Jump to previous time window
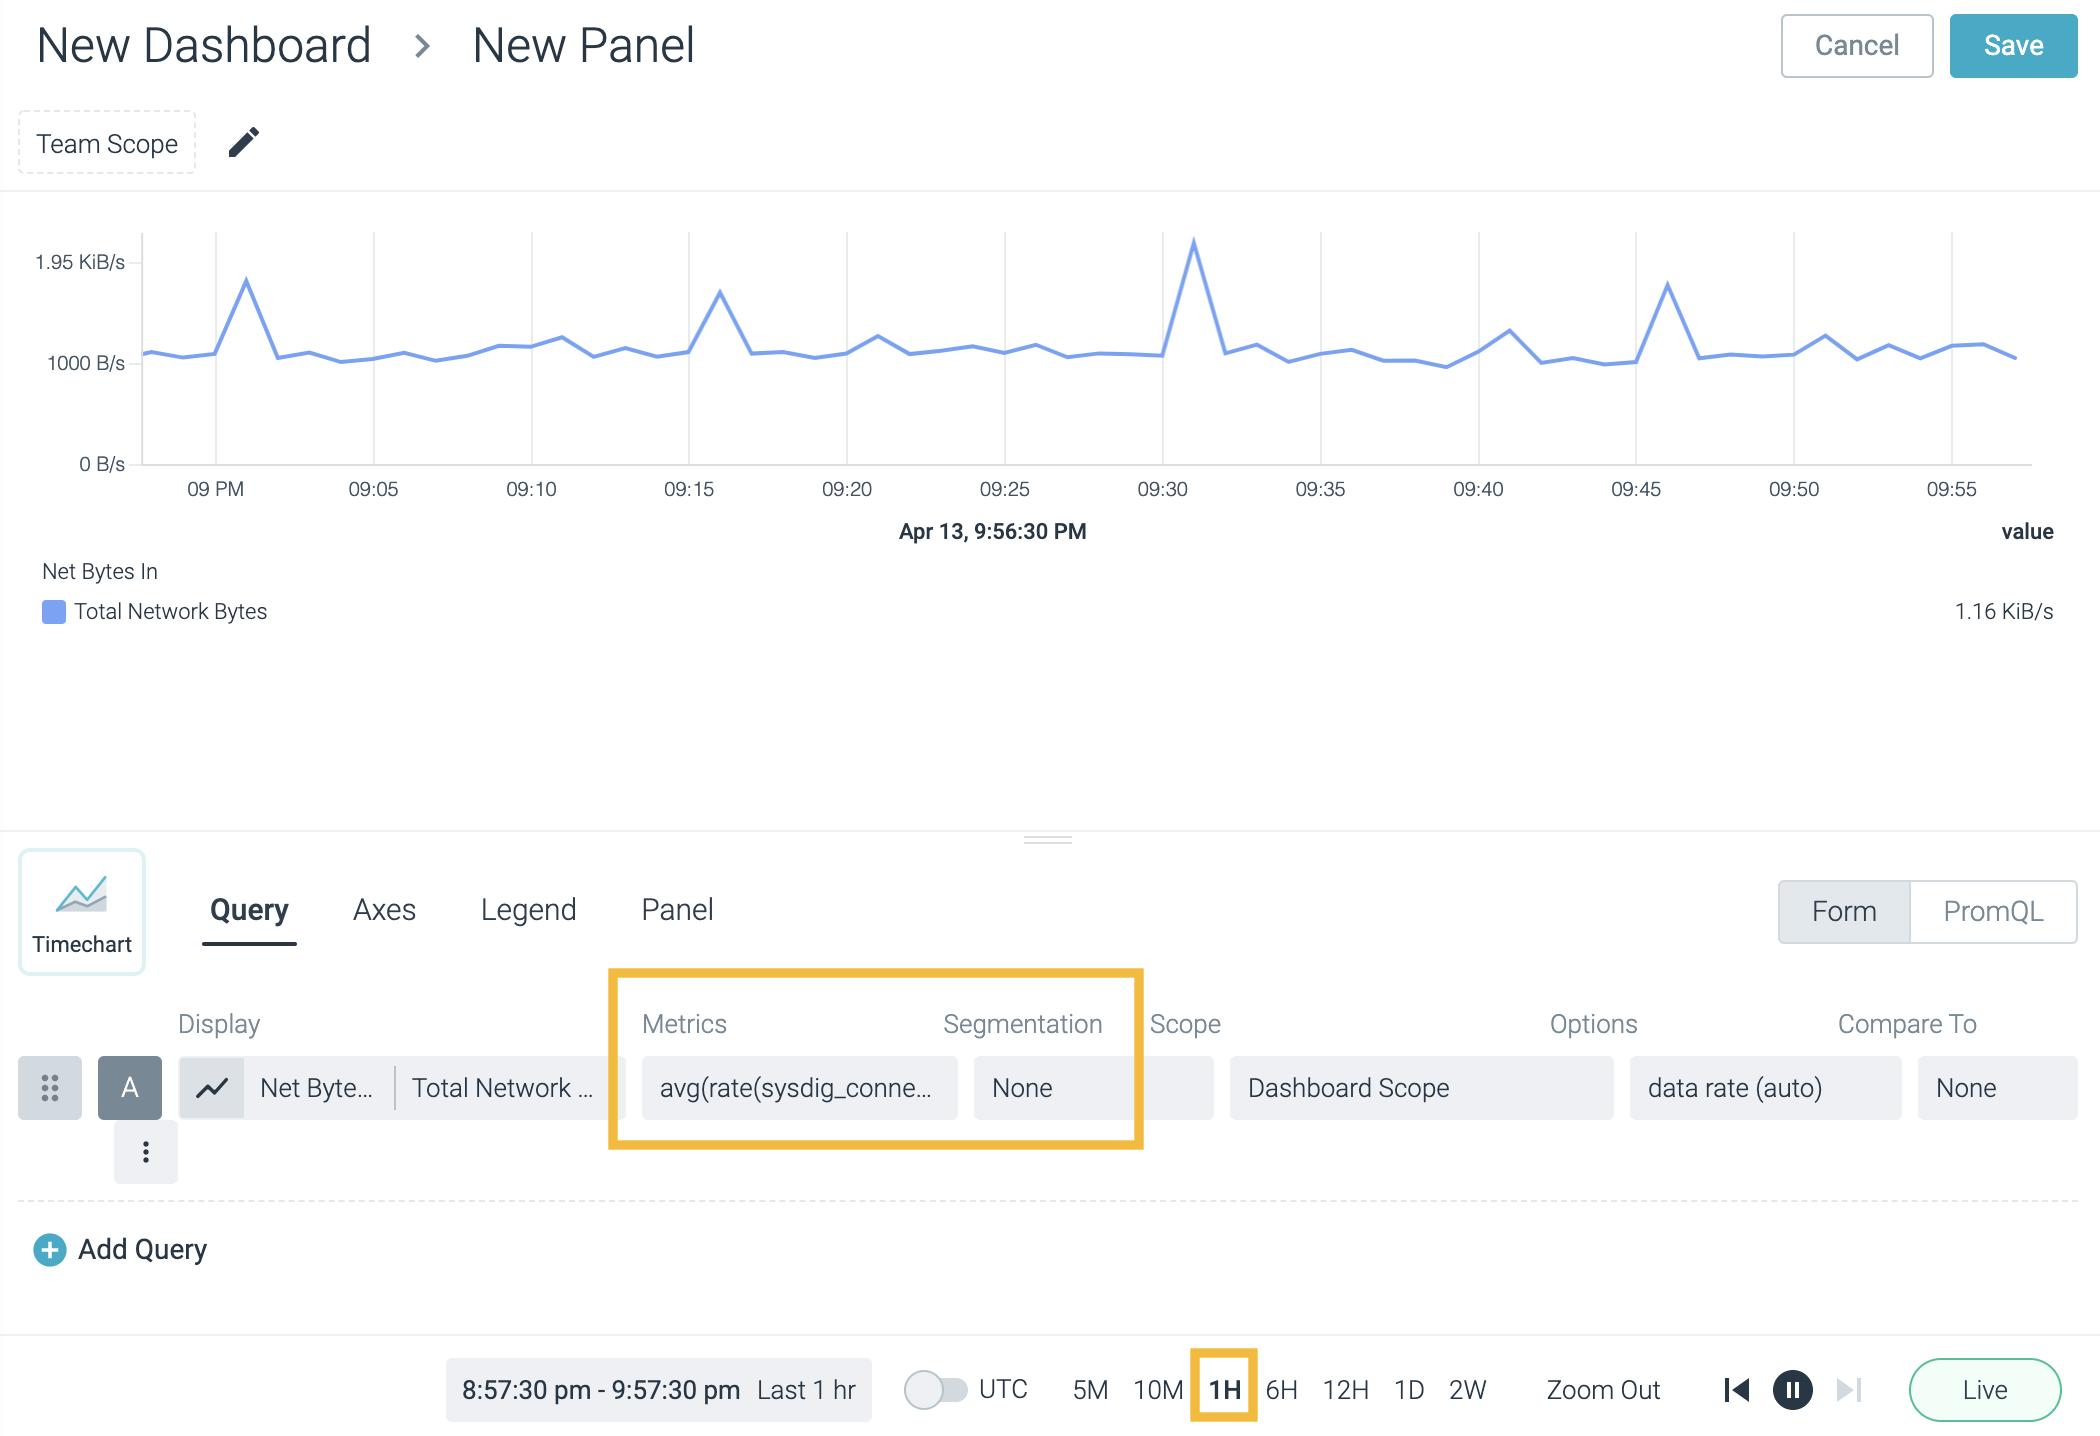This screenshot has width=2100, height=1436. pyautogui.click(x=1737, y=1390)
